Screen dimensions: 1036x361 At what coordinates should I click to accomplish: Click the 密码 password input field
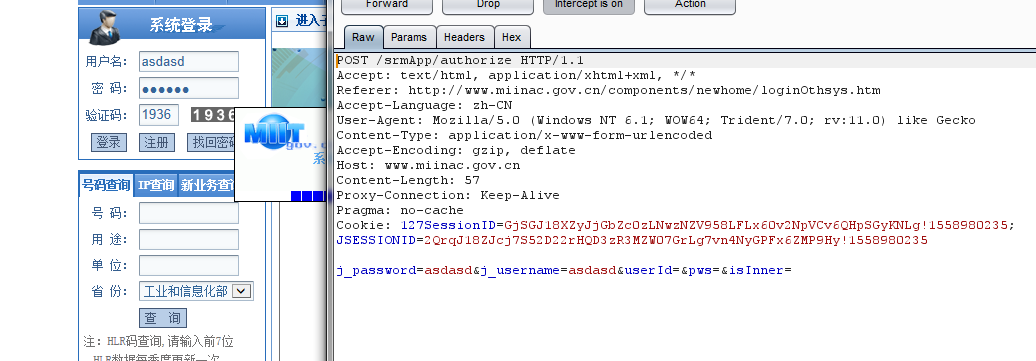click(189, 89)
